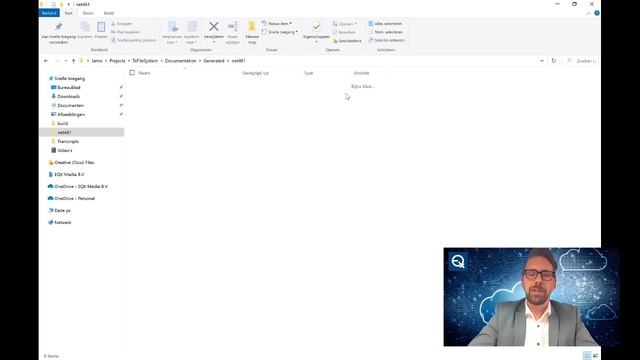The height and width of the screenshot is (360, 640).
Task: Pin folder to Snelle toegang
Action: coord(58,33)
